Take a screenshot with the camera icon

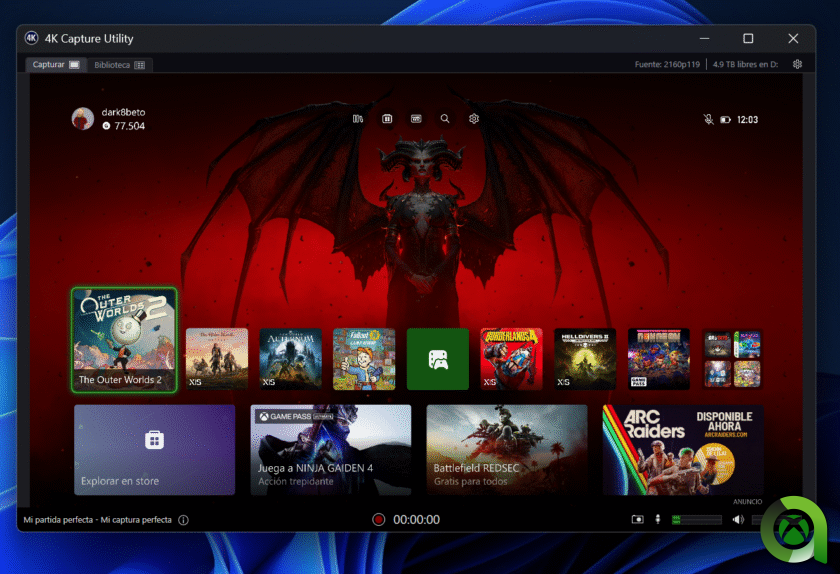pos(637,520)
